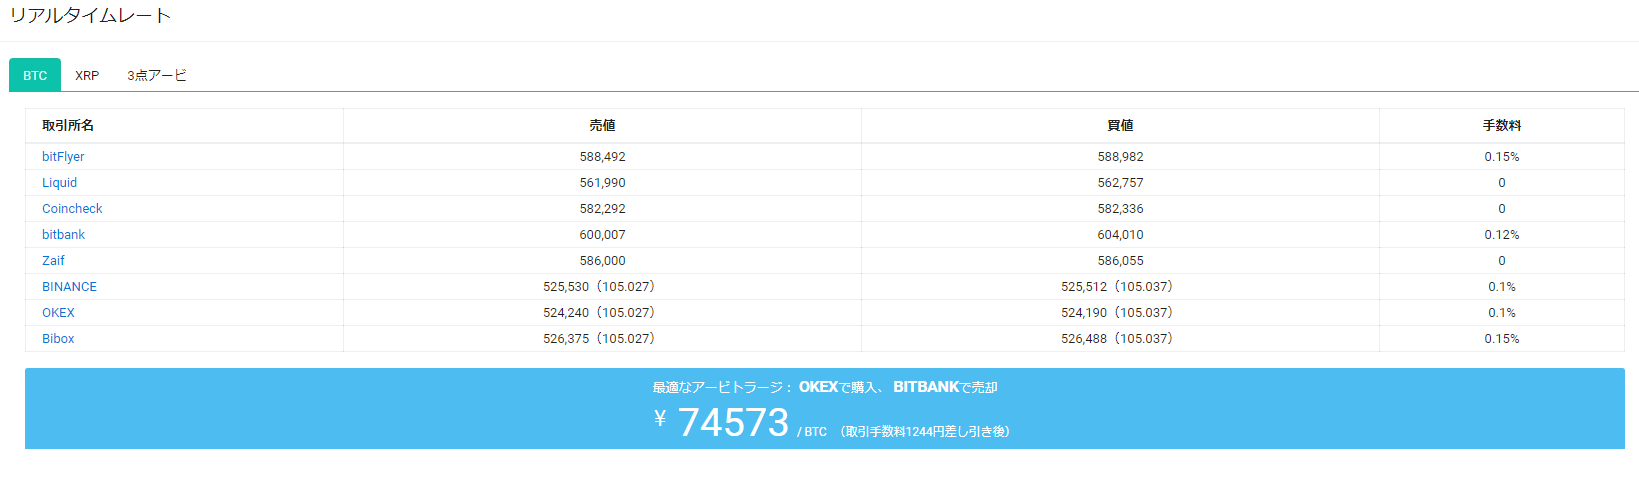Screen dimensions: 1639x495
Task: Click the 買値 column header
Action: (x=1120, y=125)
